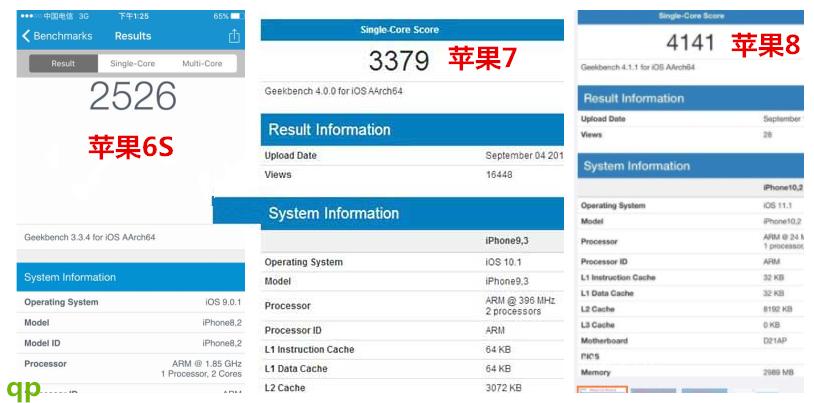
Task: Click the L3 Cache row label
Action: 598,325
